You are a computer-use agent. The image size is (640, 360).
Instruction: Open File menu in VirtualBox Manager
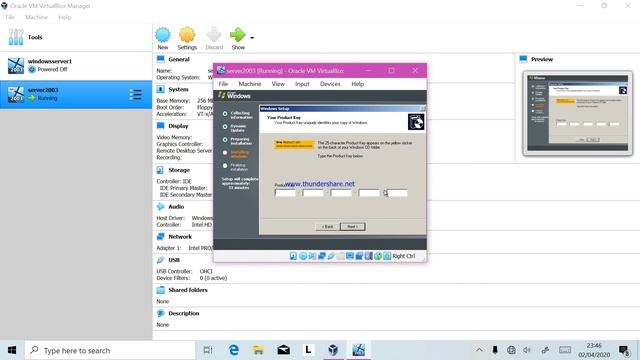pos(10,17)
